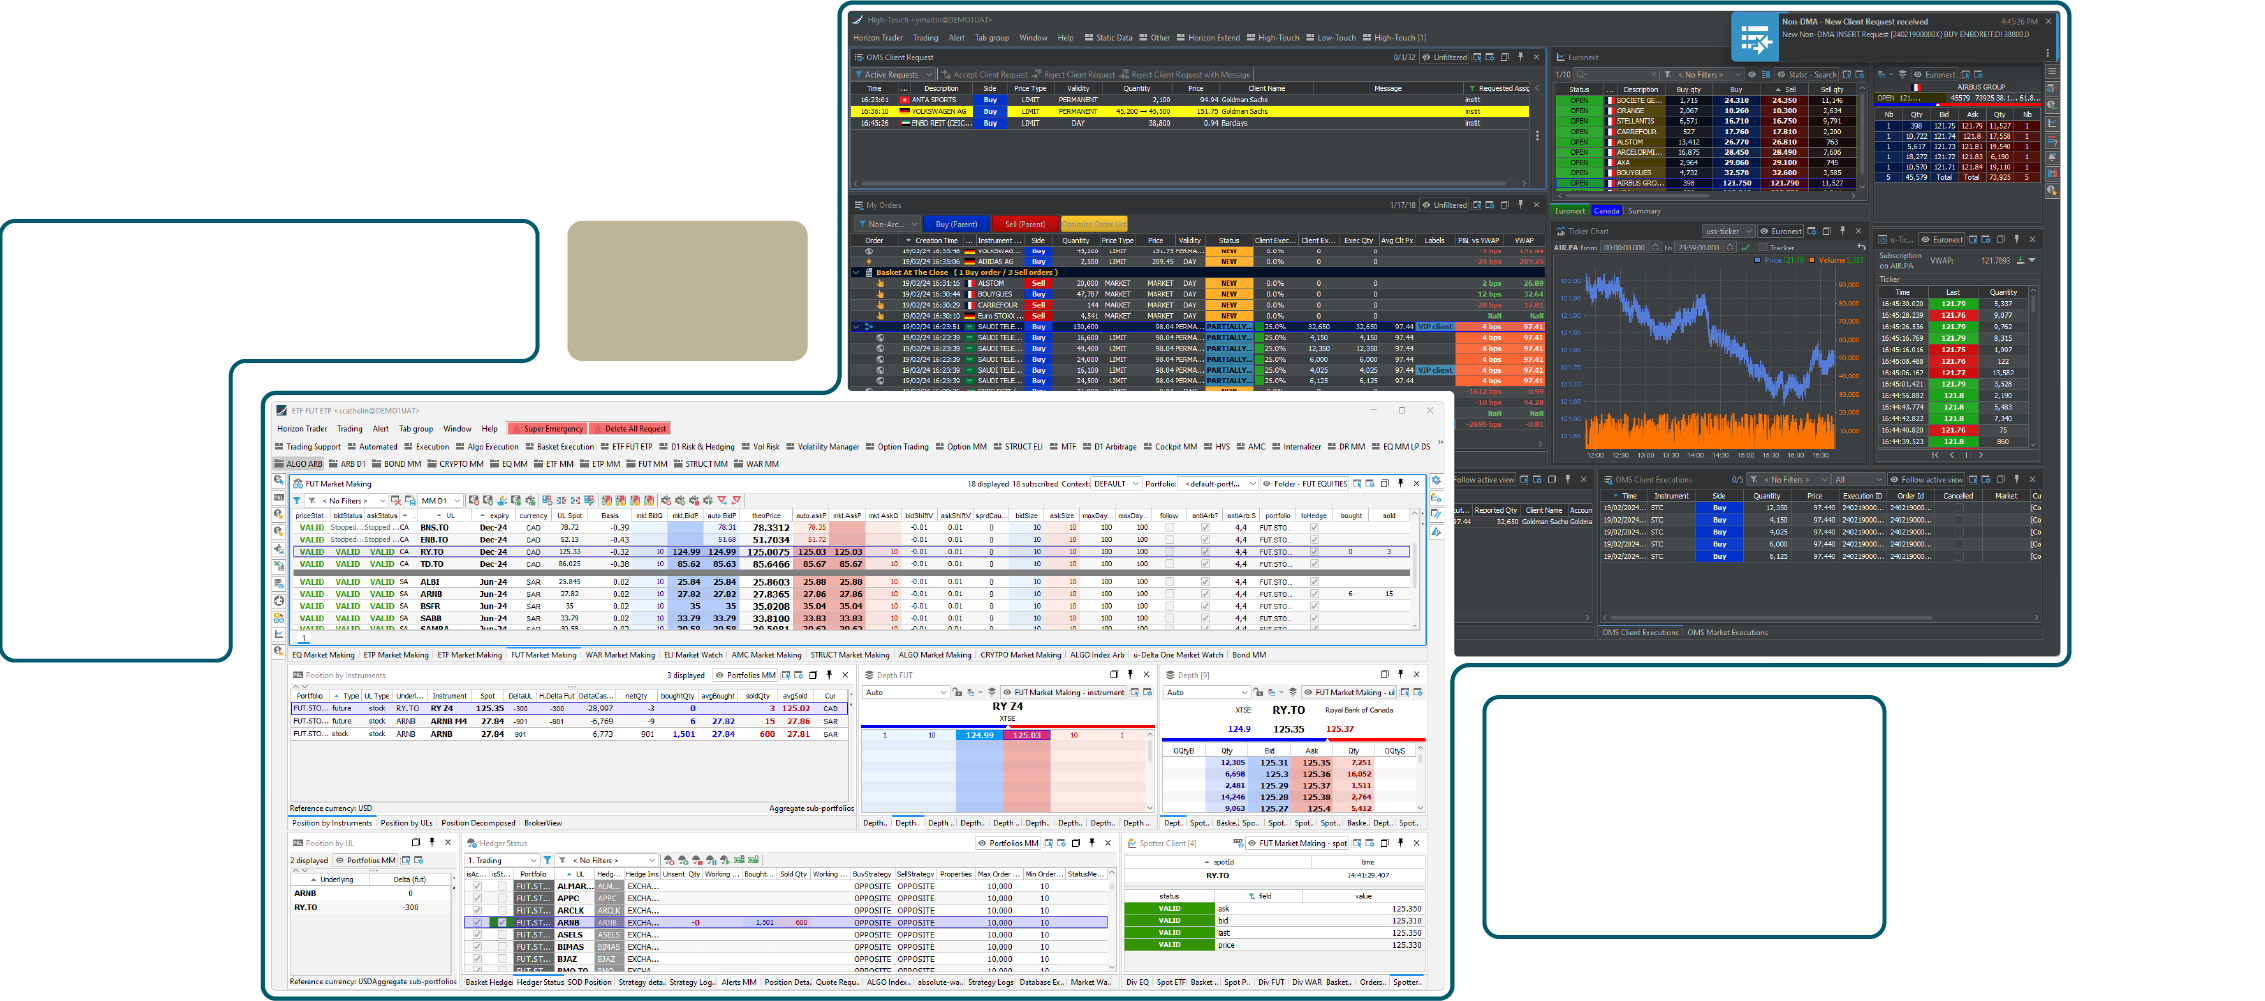2265x1001 pixels.
Task: Click lock icon in Depth FUT toolbar
Action: pos(957,692)
